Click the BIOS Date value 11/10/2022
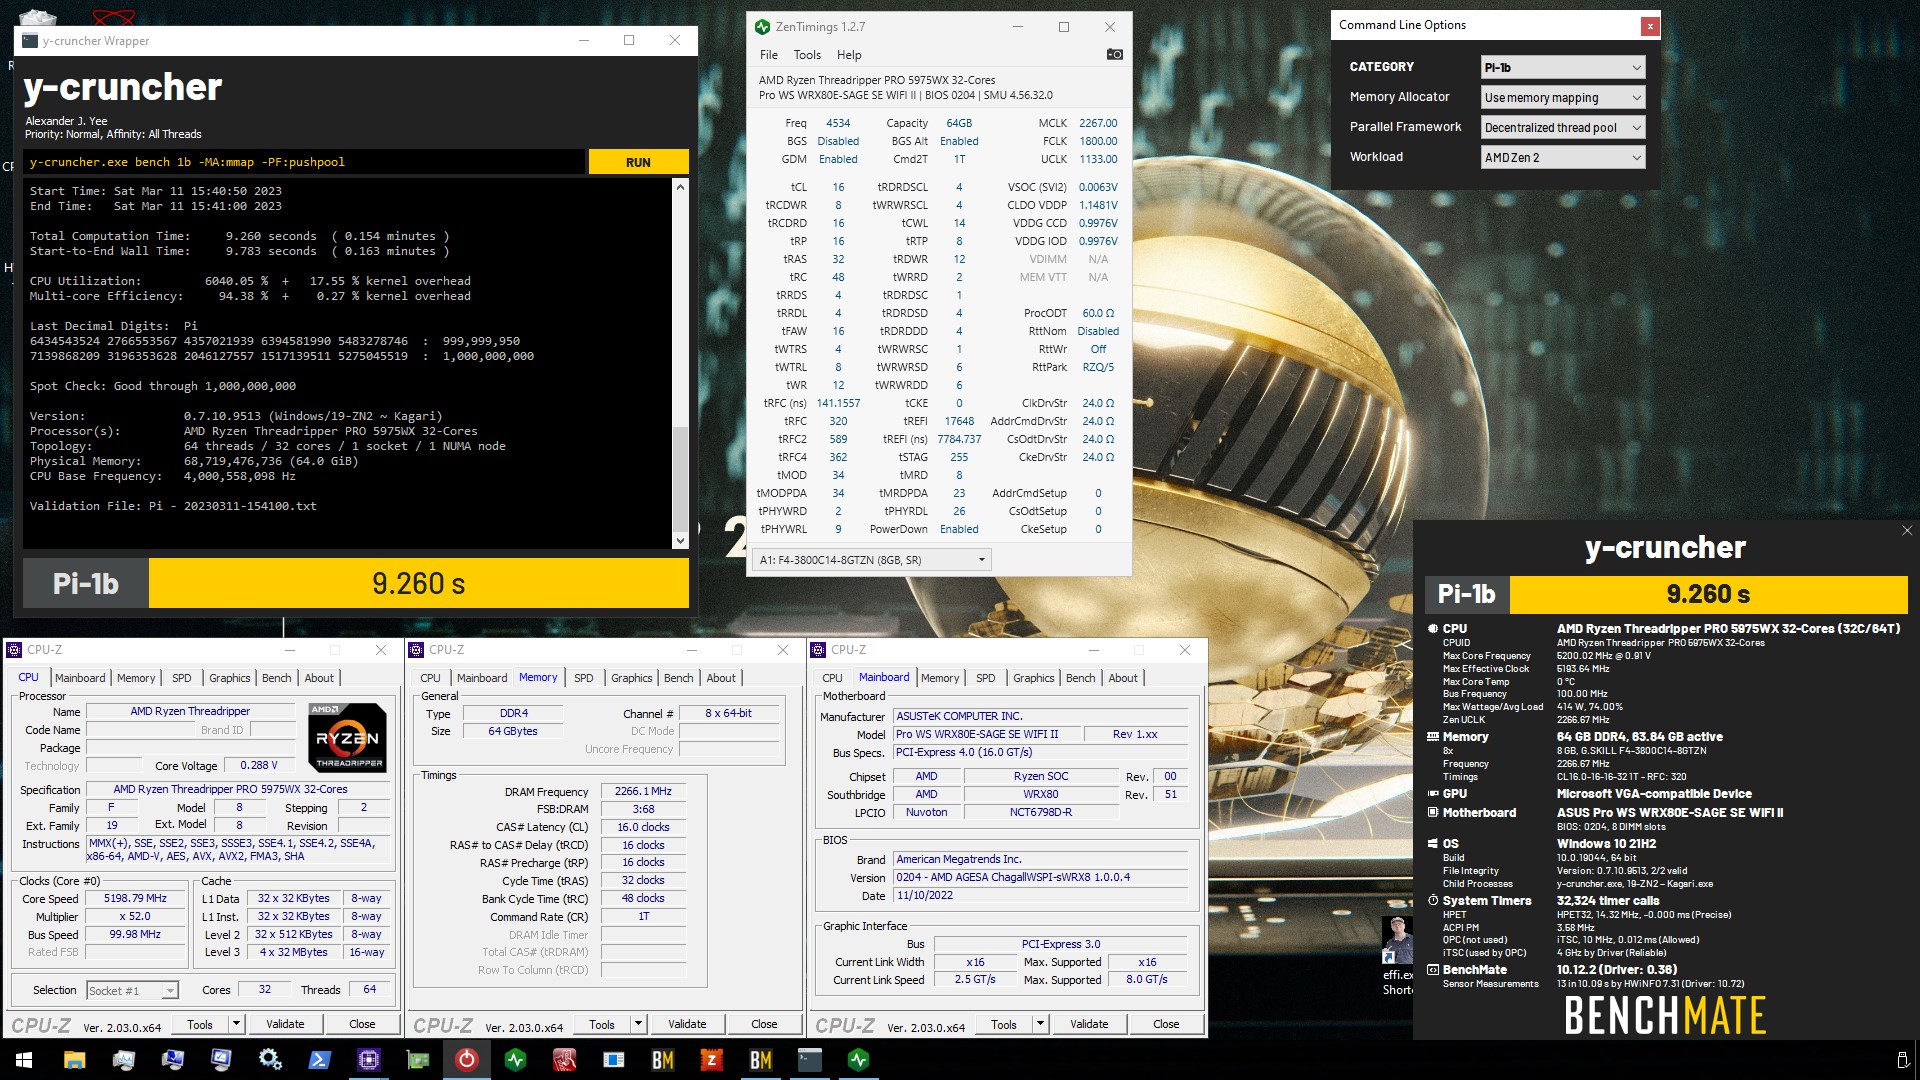This screenshot has width=1920, height=1080. click(x=1041, y=895)
